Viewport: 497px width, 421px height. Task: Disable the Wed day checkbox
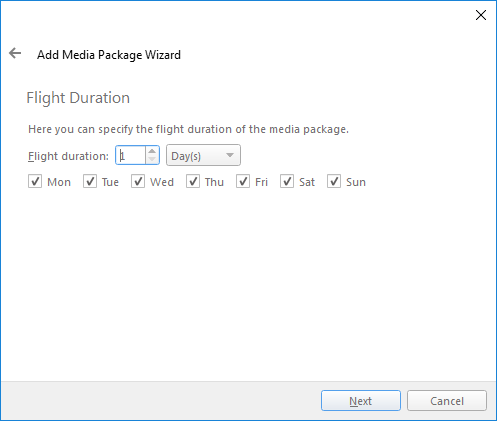138,182
